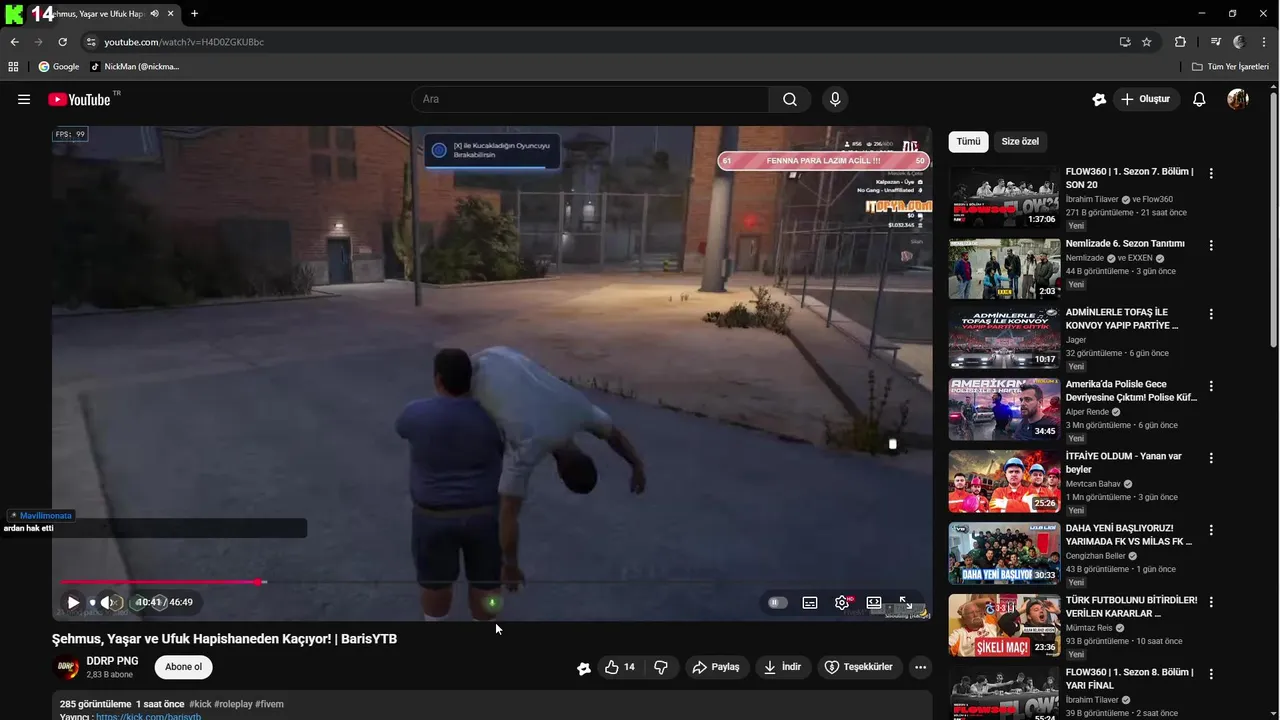Open the NickMan bookmark
This screenshot has height=720, width=1280.
click(x=134, y=67)
